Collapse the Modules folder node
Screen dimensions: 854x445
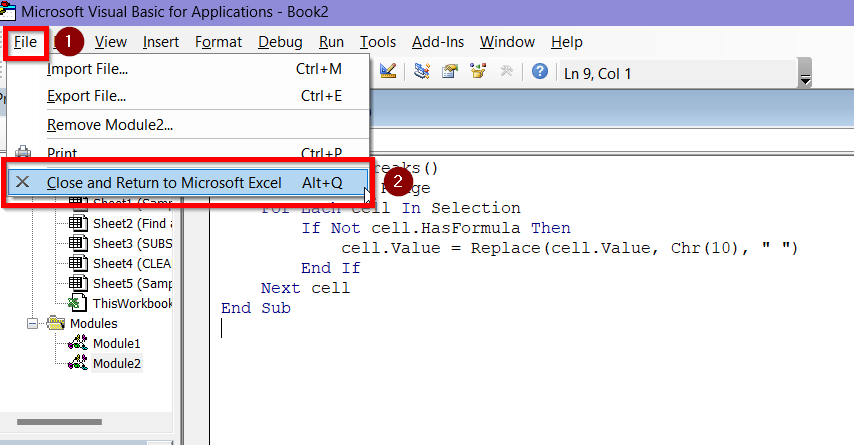click(33, 324)
